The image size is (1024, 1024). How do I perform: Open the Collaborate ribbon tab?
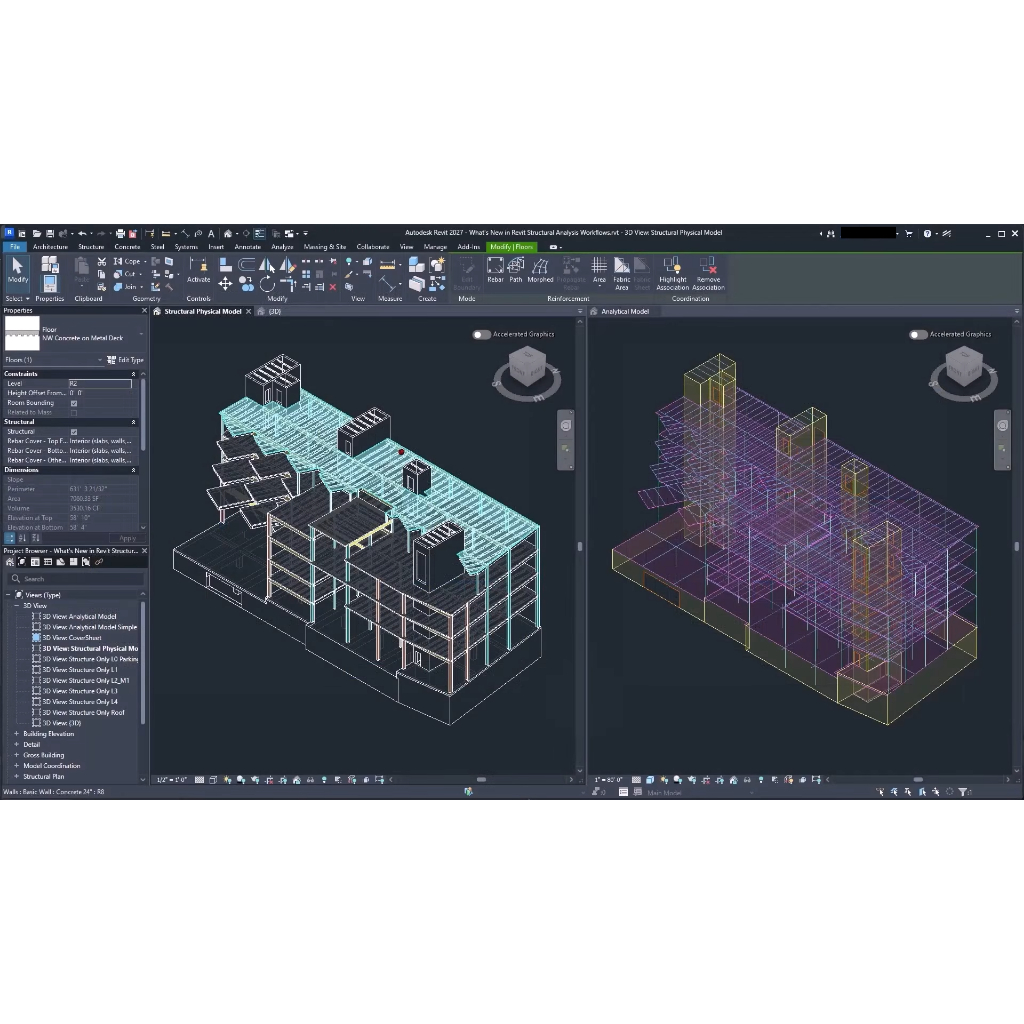point(373,247)
